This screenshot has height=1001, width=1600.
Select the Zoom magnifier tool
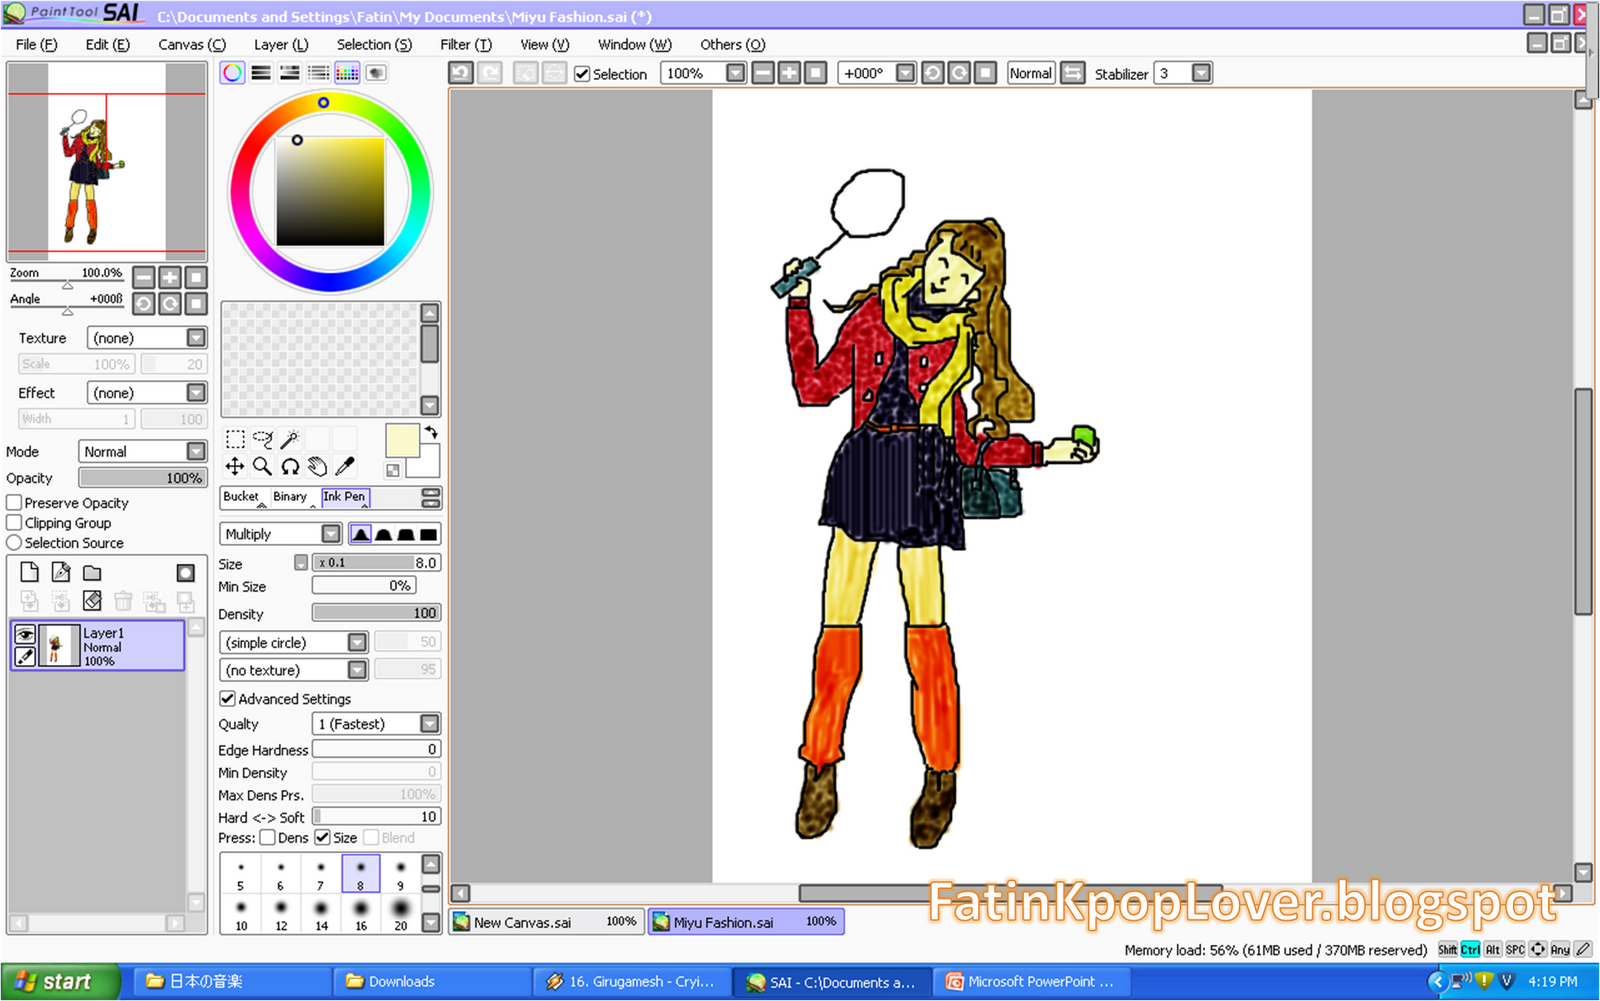pos(262,465)
